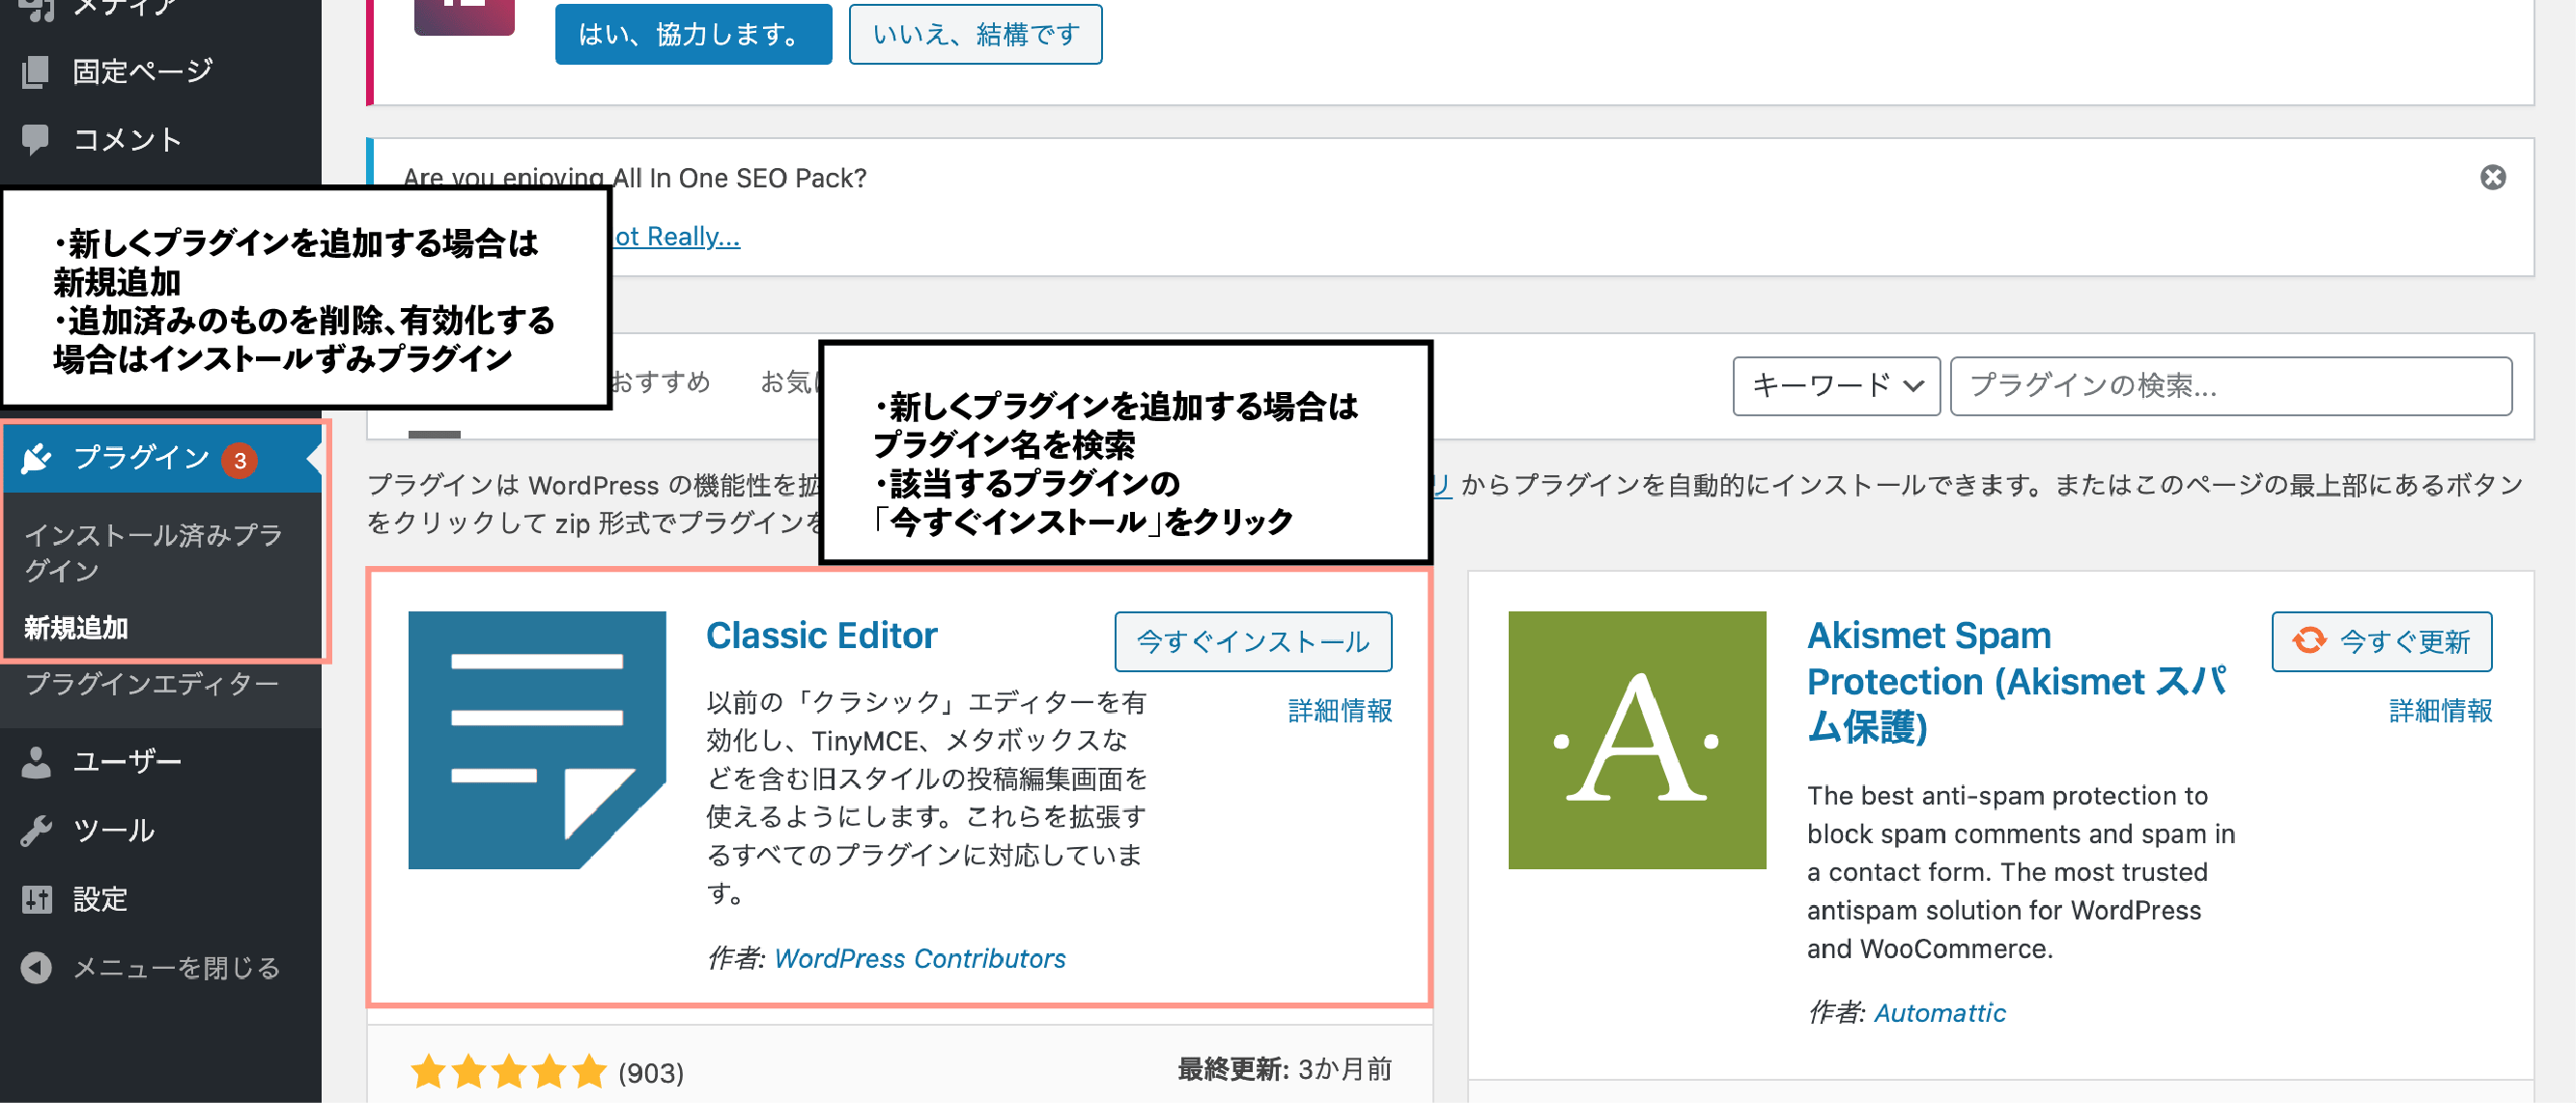Click the Not Really... link
This screenshot has width=2576, height=1103.
(676, 237)
